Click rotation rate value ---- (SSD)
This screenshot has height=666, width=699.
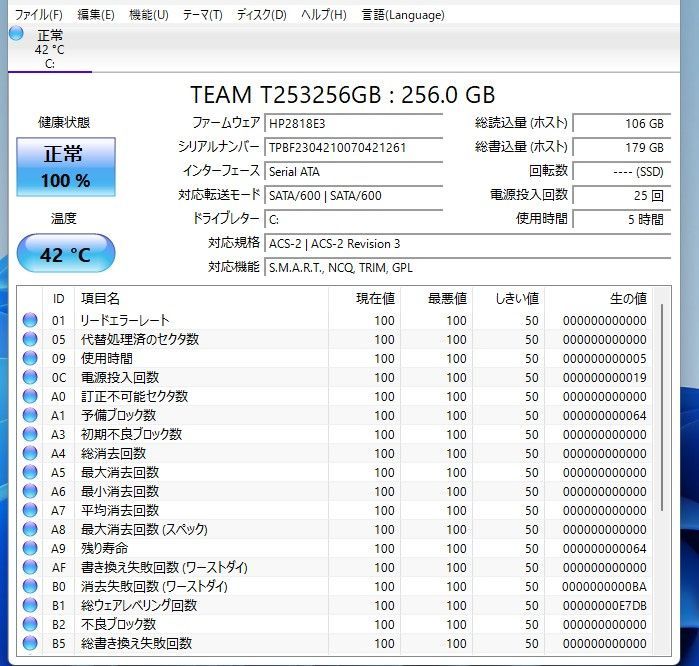coord(621,172)
